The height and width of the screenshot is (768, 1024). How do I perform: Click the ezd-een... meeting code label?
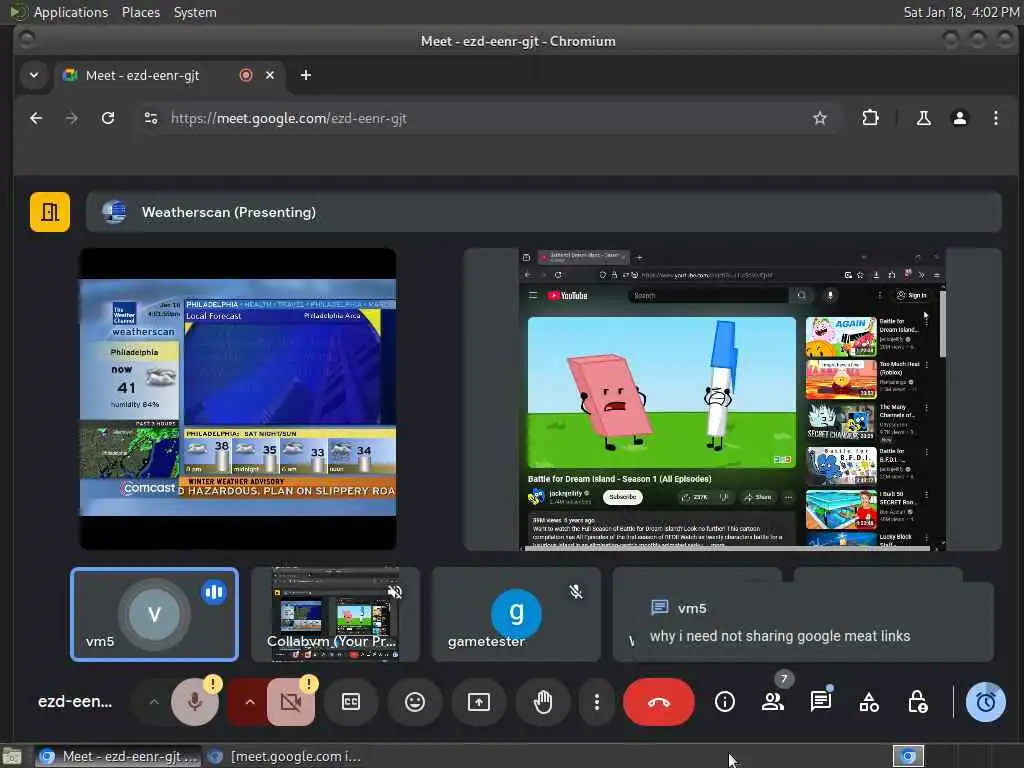[x=75, y=701]
